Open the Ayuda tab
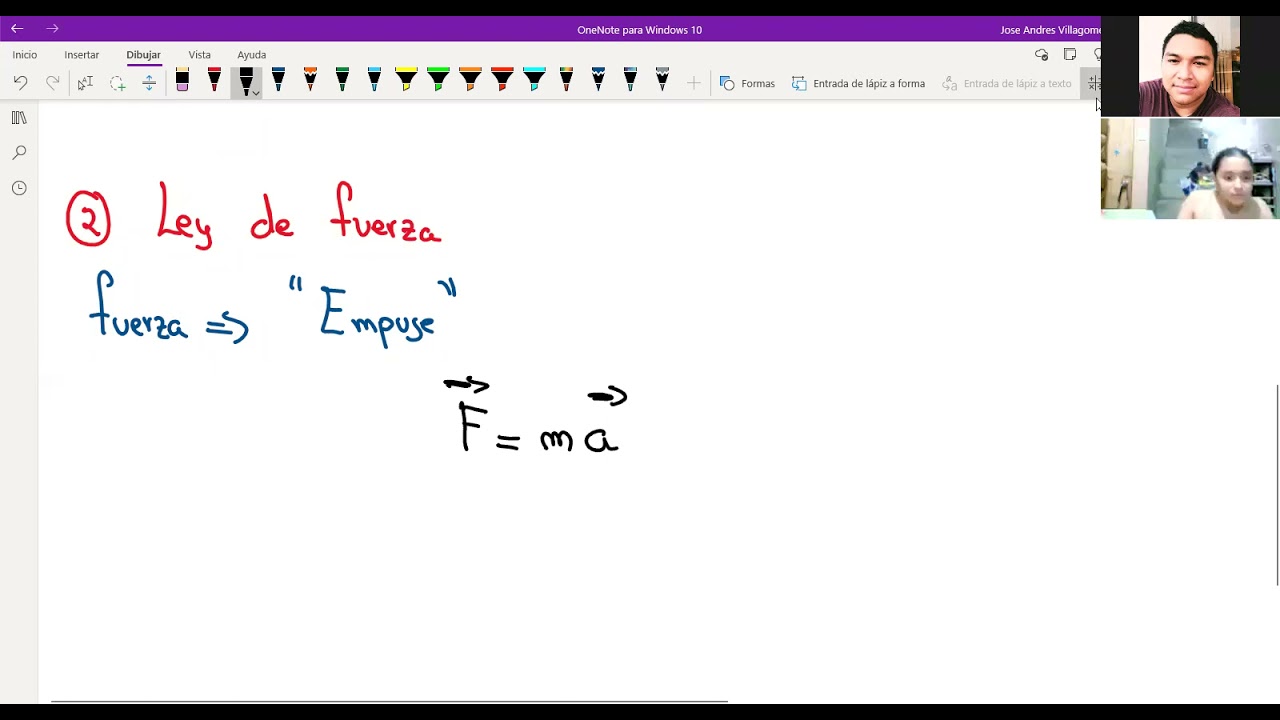1280x720 pixels. [252, 55]
